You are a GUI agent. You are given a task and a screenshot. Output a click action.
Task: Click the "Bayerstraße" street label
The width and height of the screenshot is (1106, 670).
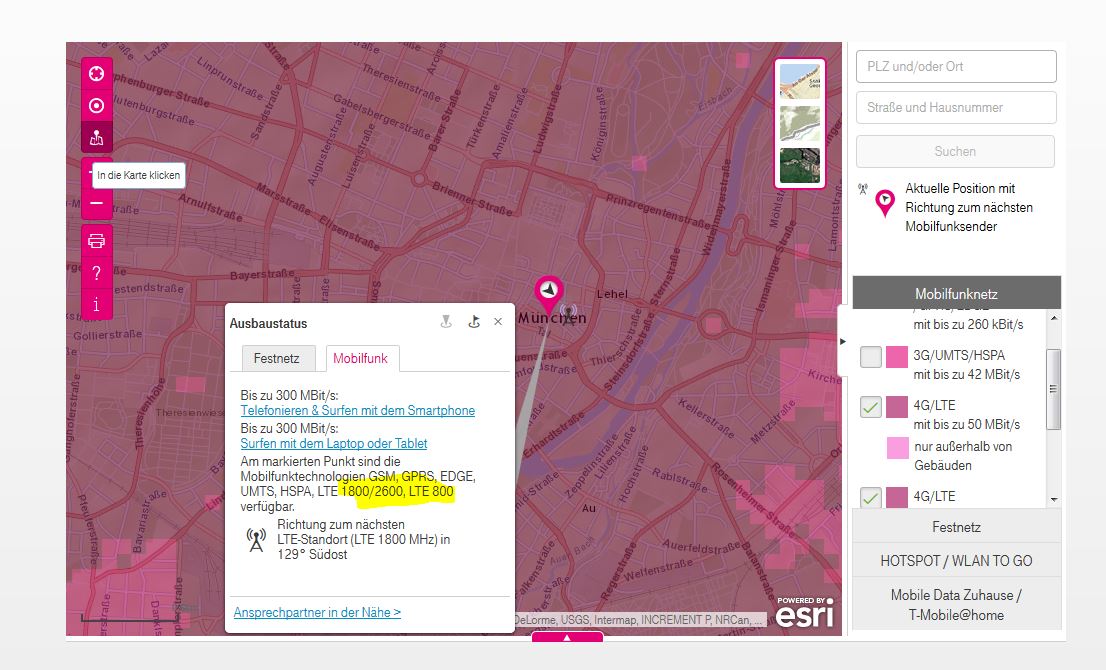pyautogui.click(x=262, y=274)
